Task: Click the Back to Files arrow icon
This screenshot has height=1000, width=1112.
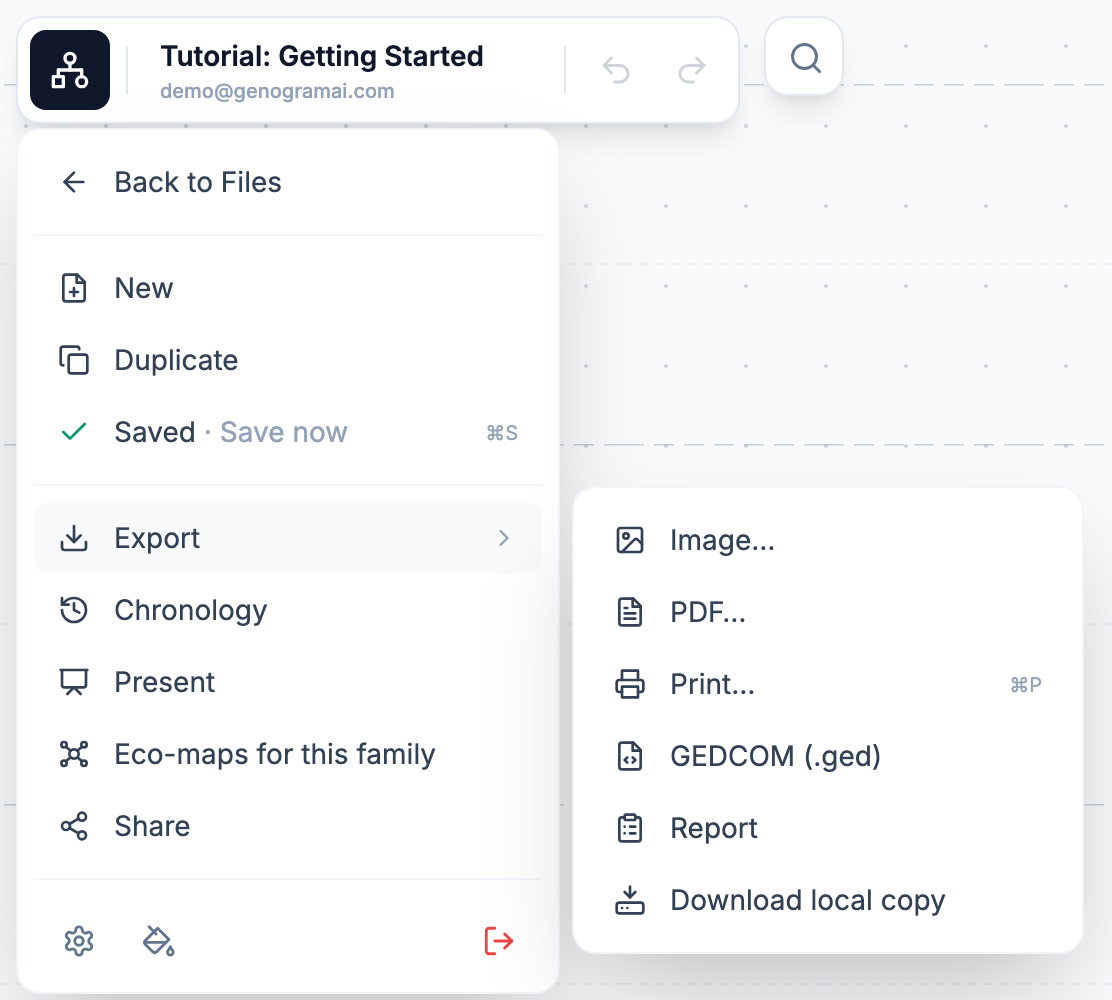Action: (x=74, y=182)
